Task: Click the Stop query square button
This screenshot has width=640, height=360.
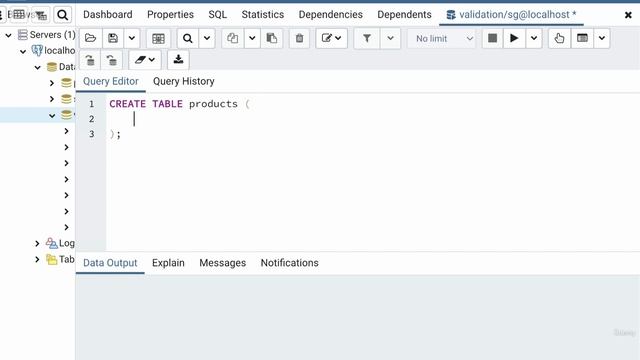Action: click(493, 38)
